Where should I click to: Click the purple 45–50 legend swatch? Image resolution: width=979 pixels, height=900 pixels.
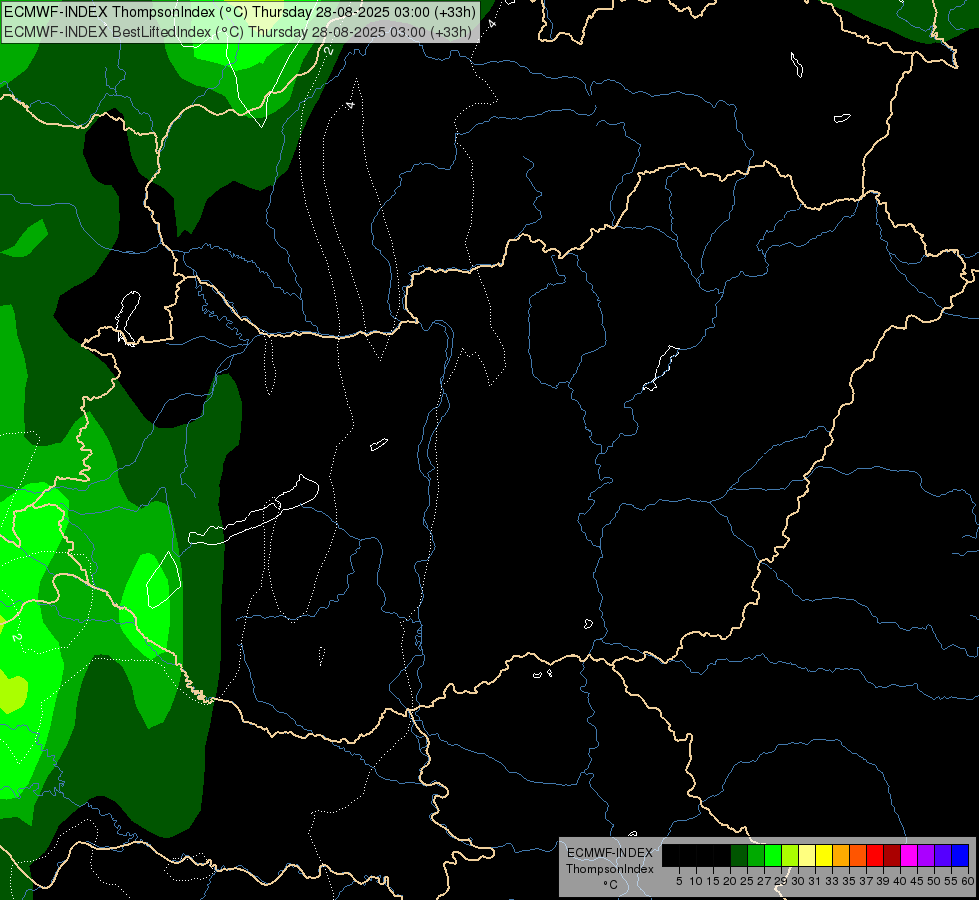pos(926,855)
